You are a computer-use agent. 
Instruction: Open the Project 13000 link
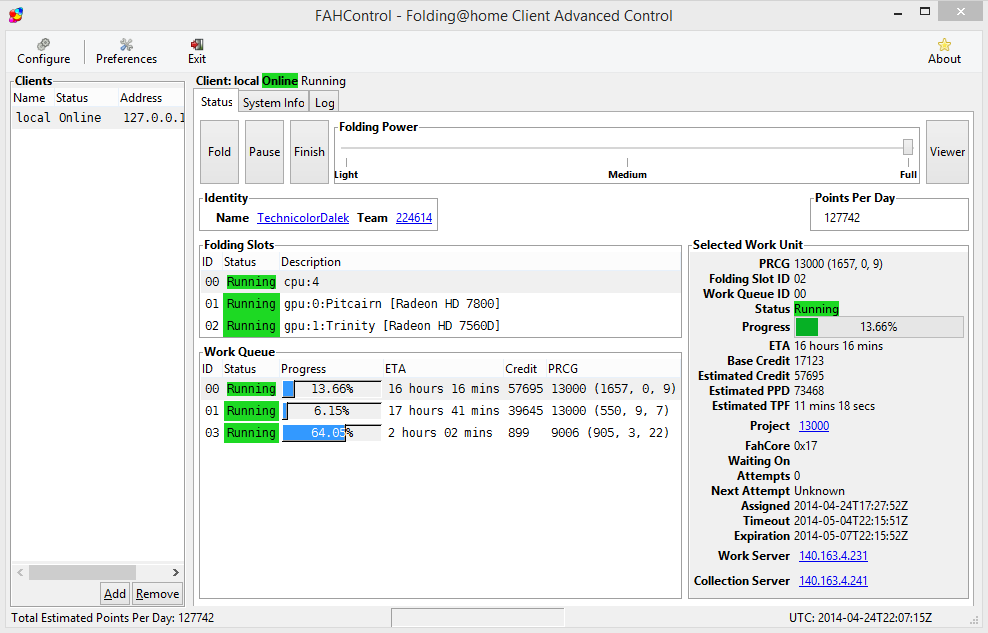tap(813, 426)
